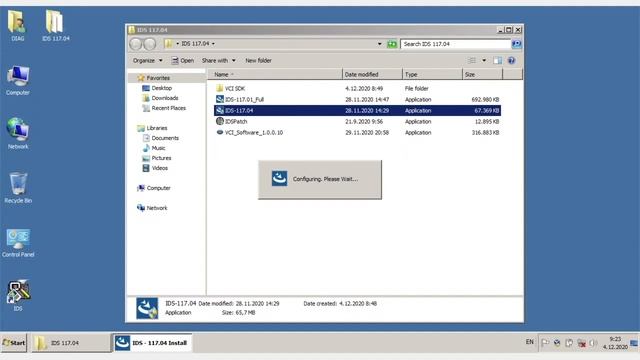Switch to IDS - 117.04 Install taskbar item
The image size is (640, 360).
(152, 343)
